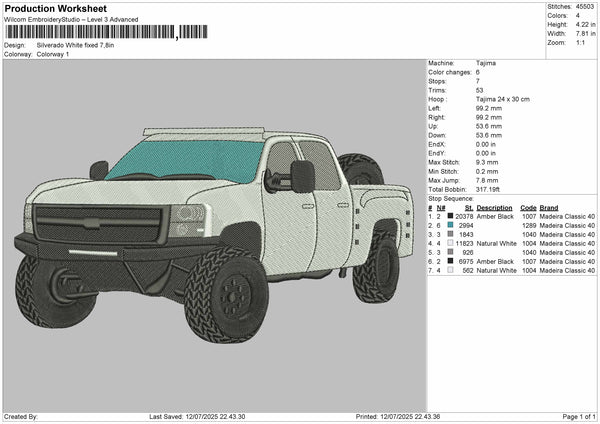Image resolution: width=600 pixels, height=424 pixels.
Task: Select stitch count 2994 in row 2
Action: [x=466, y=225]
